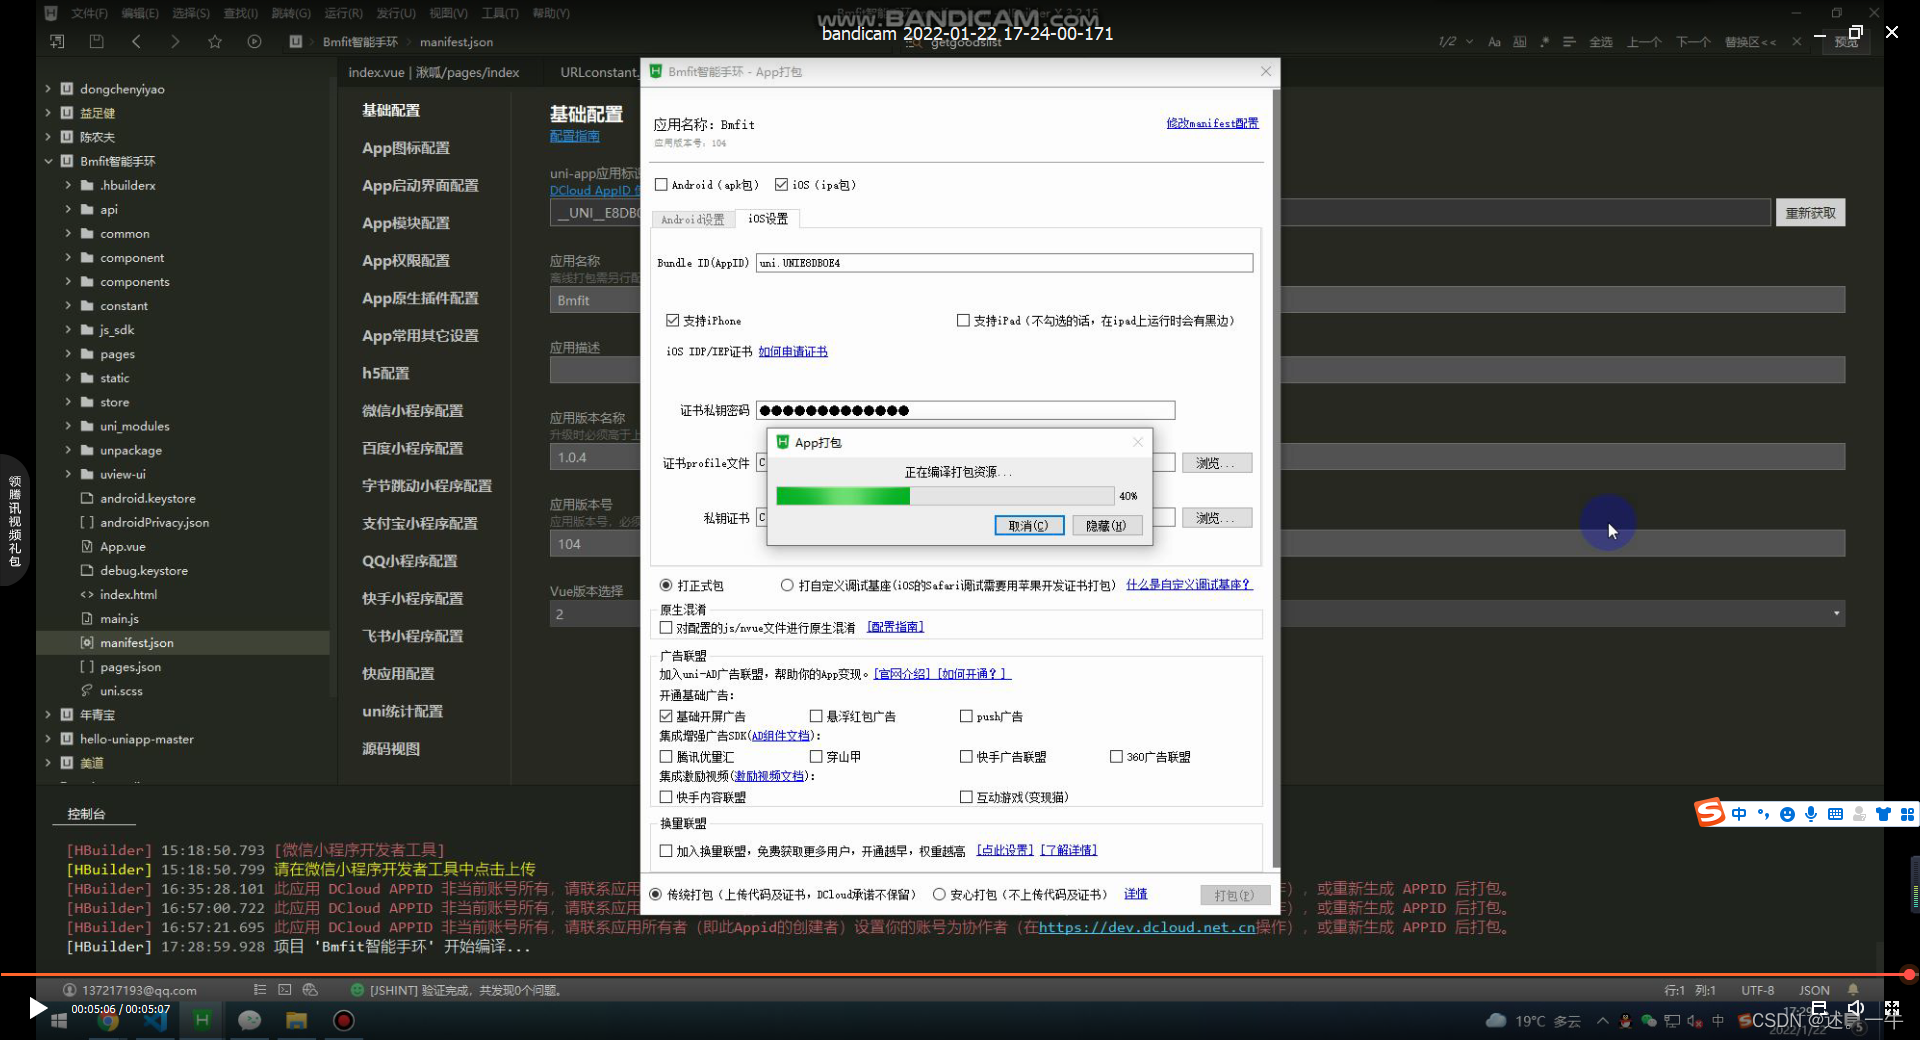The height and width of the screenshot is (1040, 1920).
Task: Expand the components folder
Action: point(68,282)
